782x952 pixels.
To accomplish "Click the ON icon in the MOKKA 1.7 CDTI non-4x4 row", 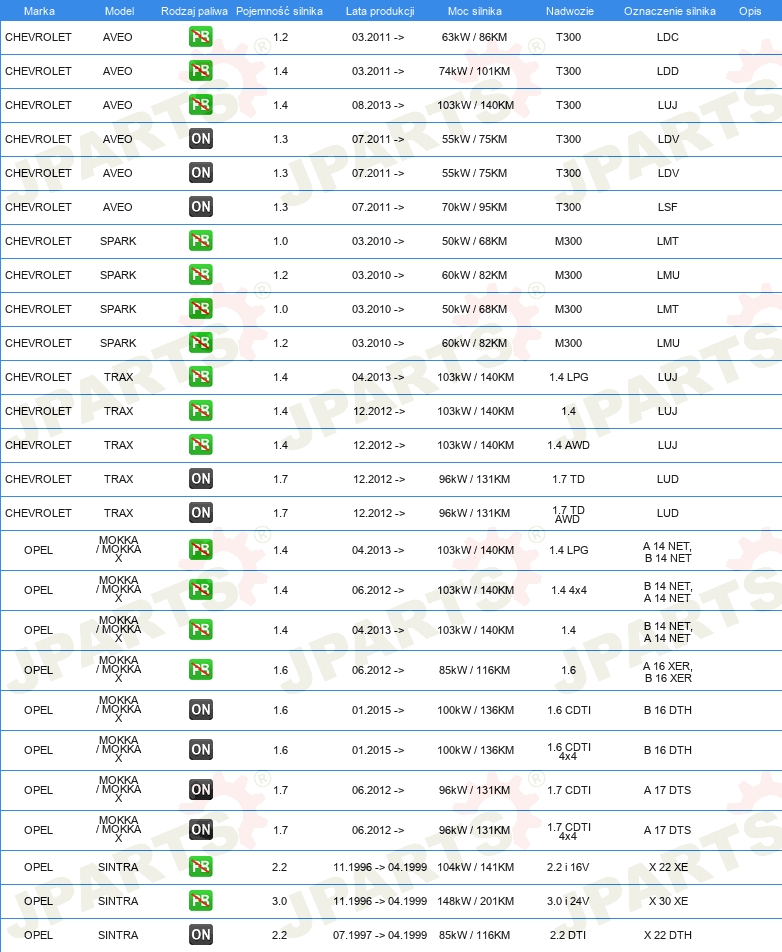I will pos(200,790).
